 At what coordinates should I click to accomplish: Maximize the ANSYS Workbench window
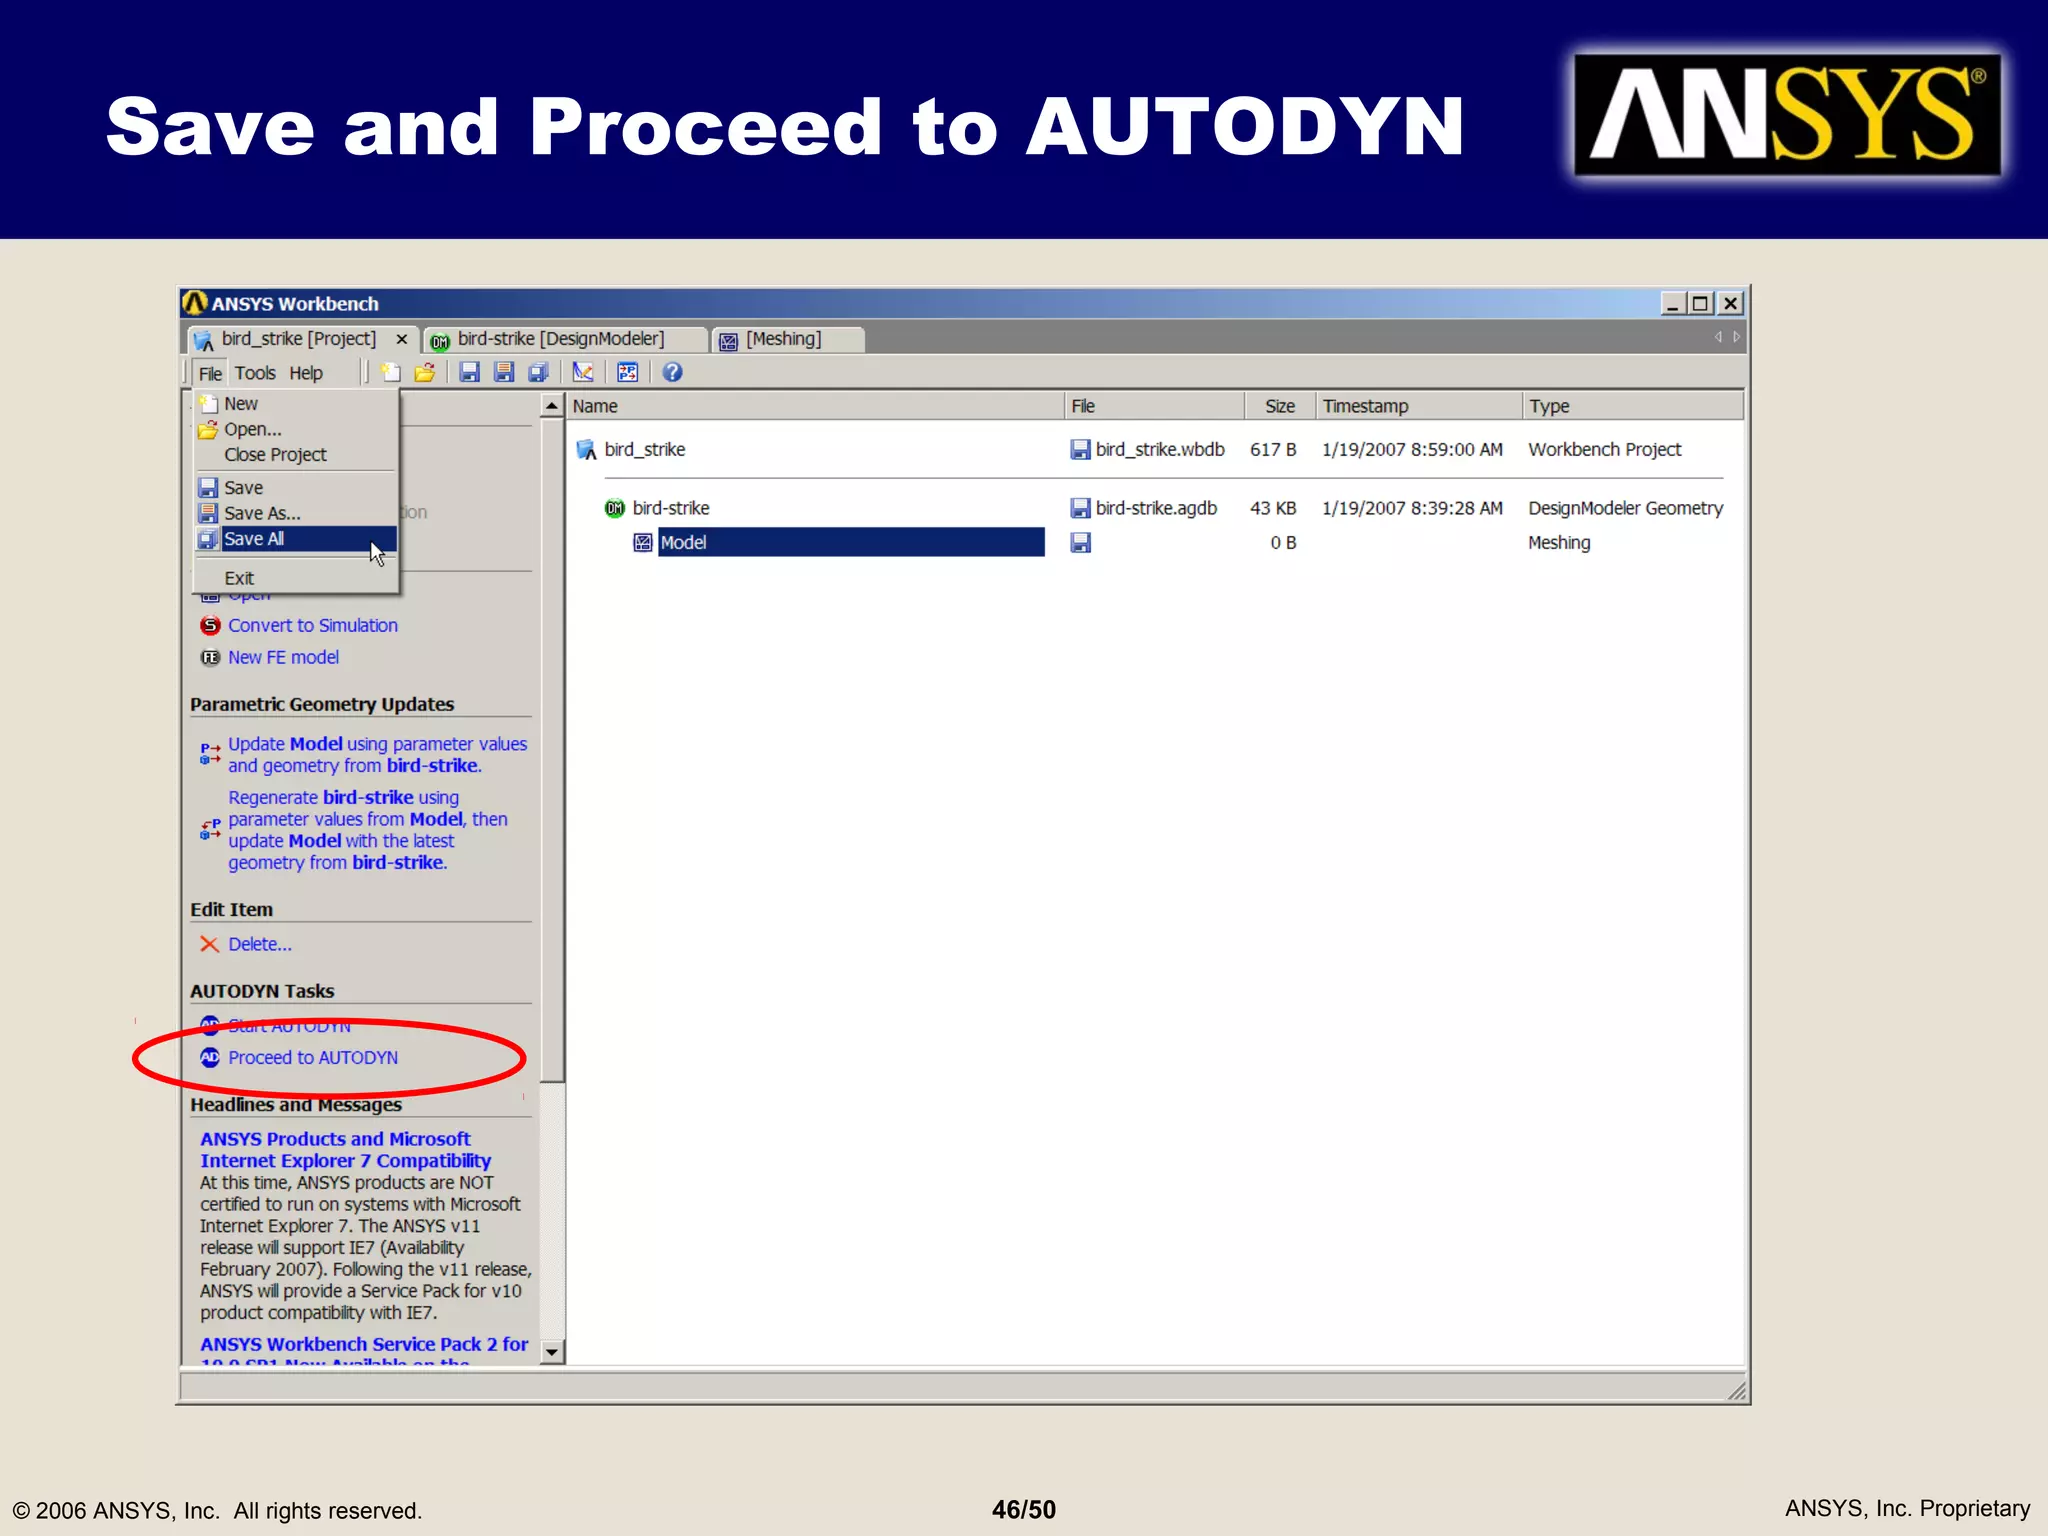[1700, 303]
